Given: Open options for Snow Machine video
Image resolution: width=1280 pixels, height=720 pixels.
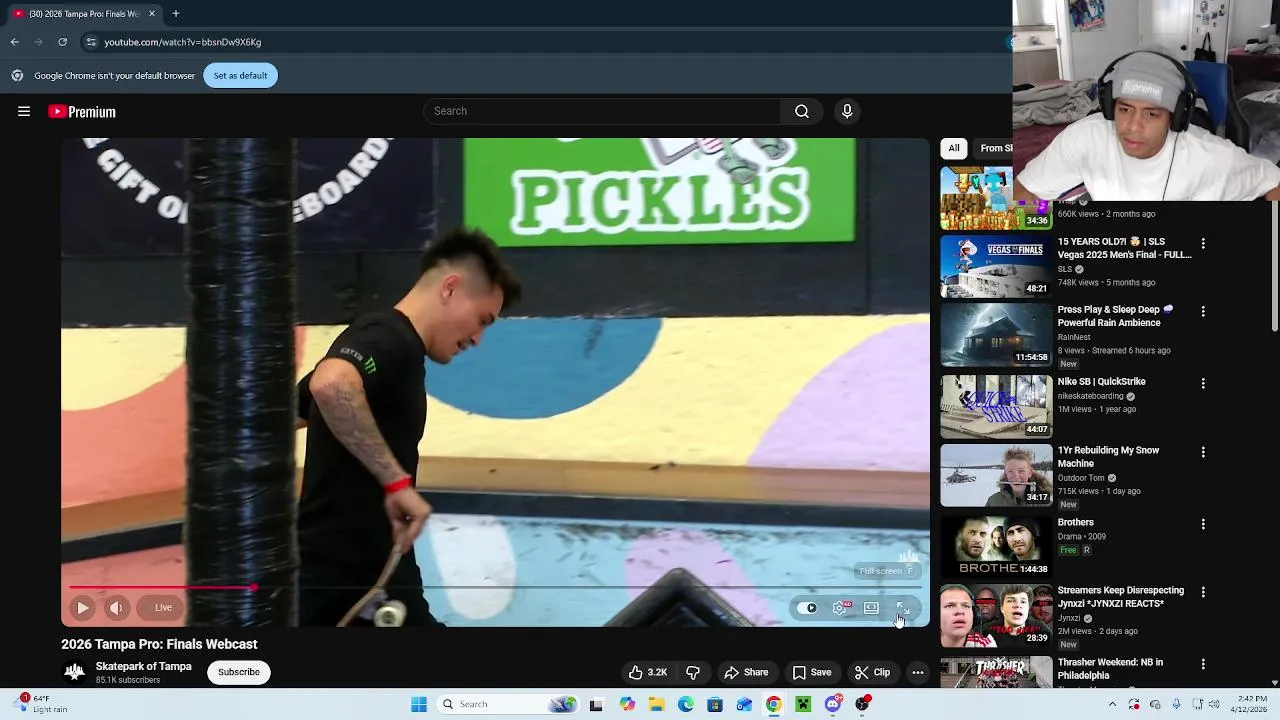Looking at the screenshot, I should click(1203, 452).
